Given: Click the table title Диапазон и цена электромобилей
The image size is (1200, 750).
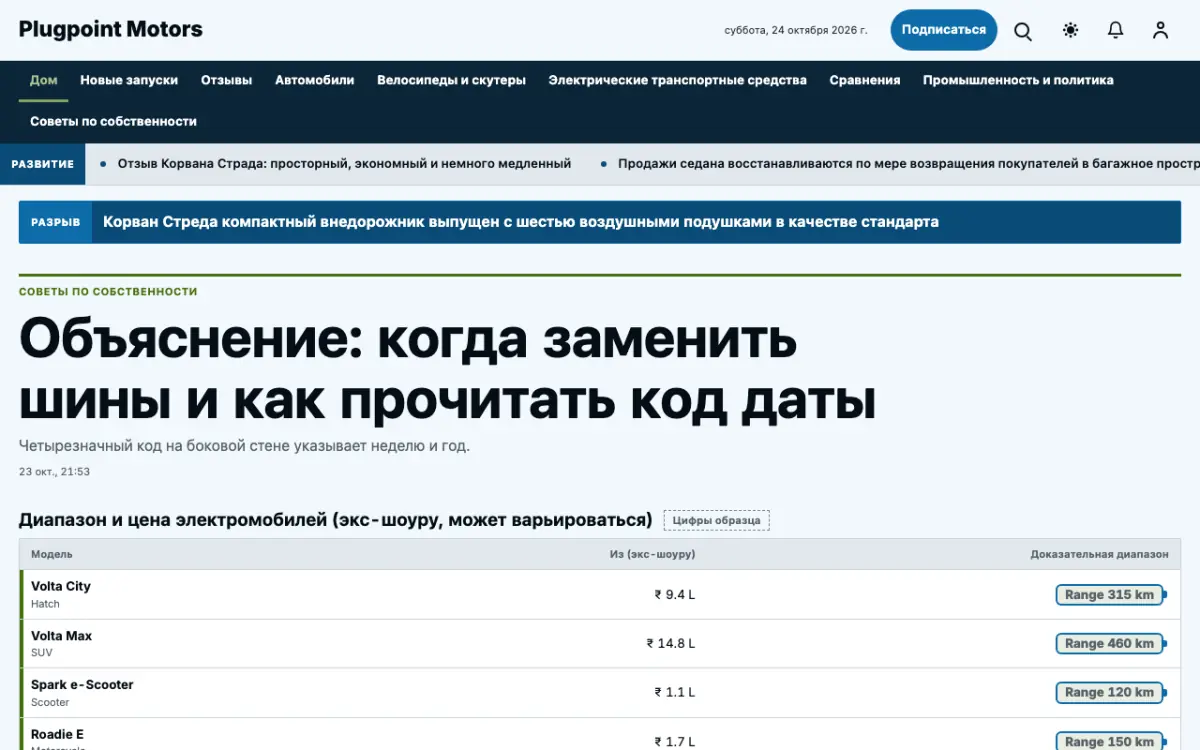Looking at the screenshot, I should [335, 520].
